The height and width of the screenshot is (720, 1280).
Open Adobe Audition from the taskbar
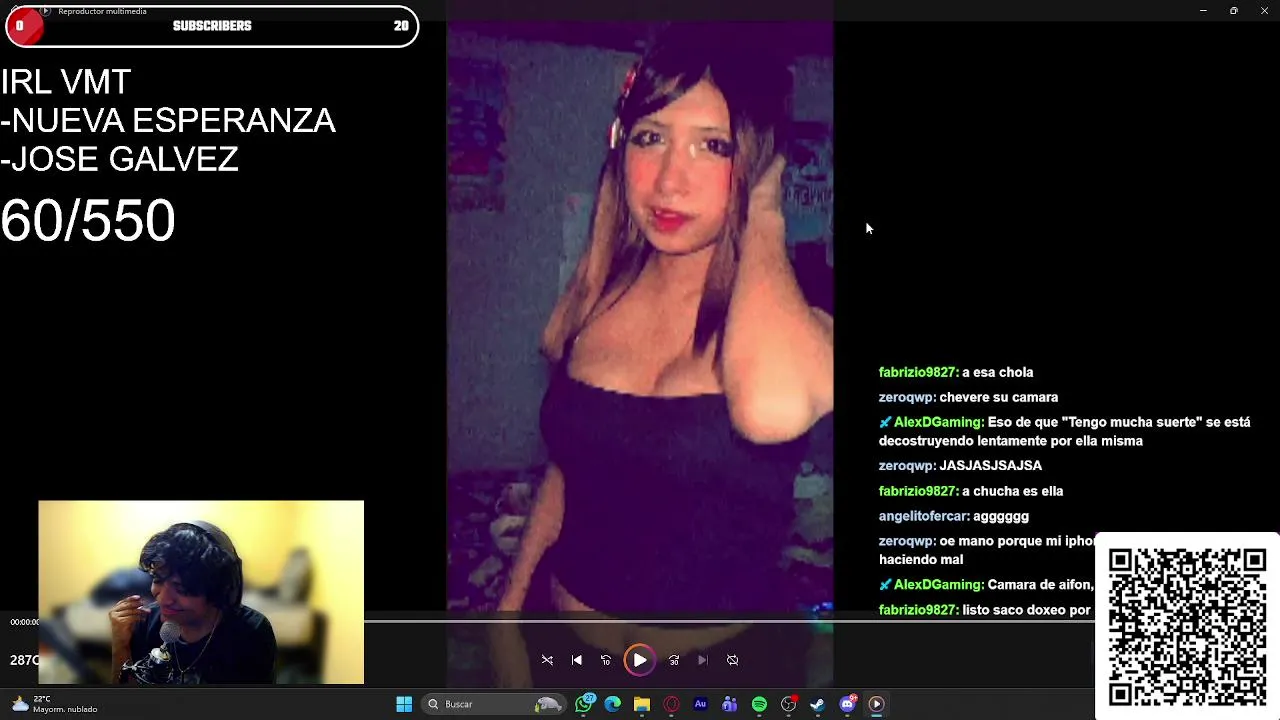point(700,704)
